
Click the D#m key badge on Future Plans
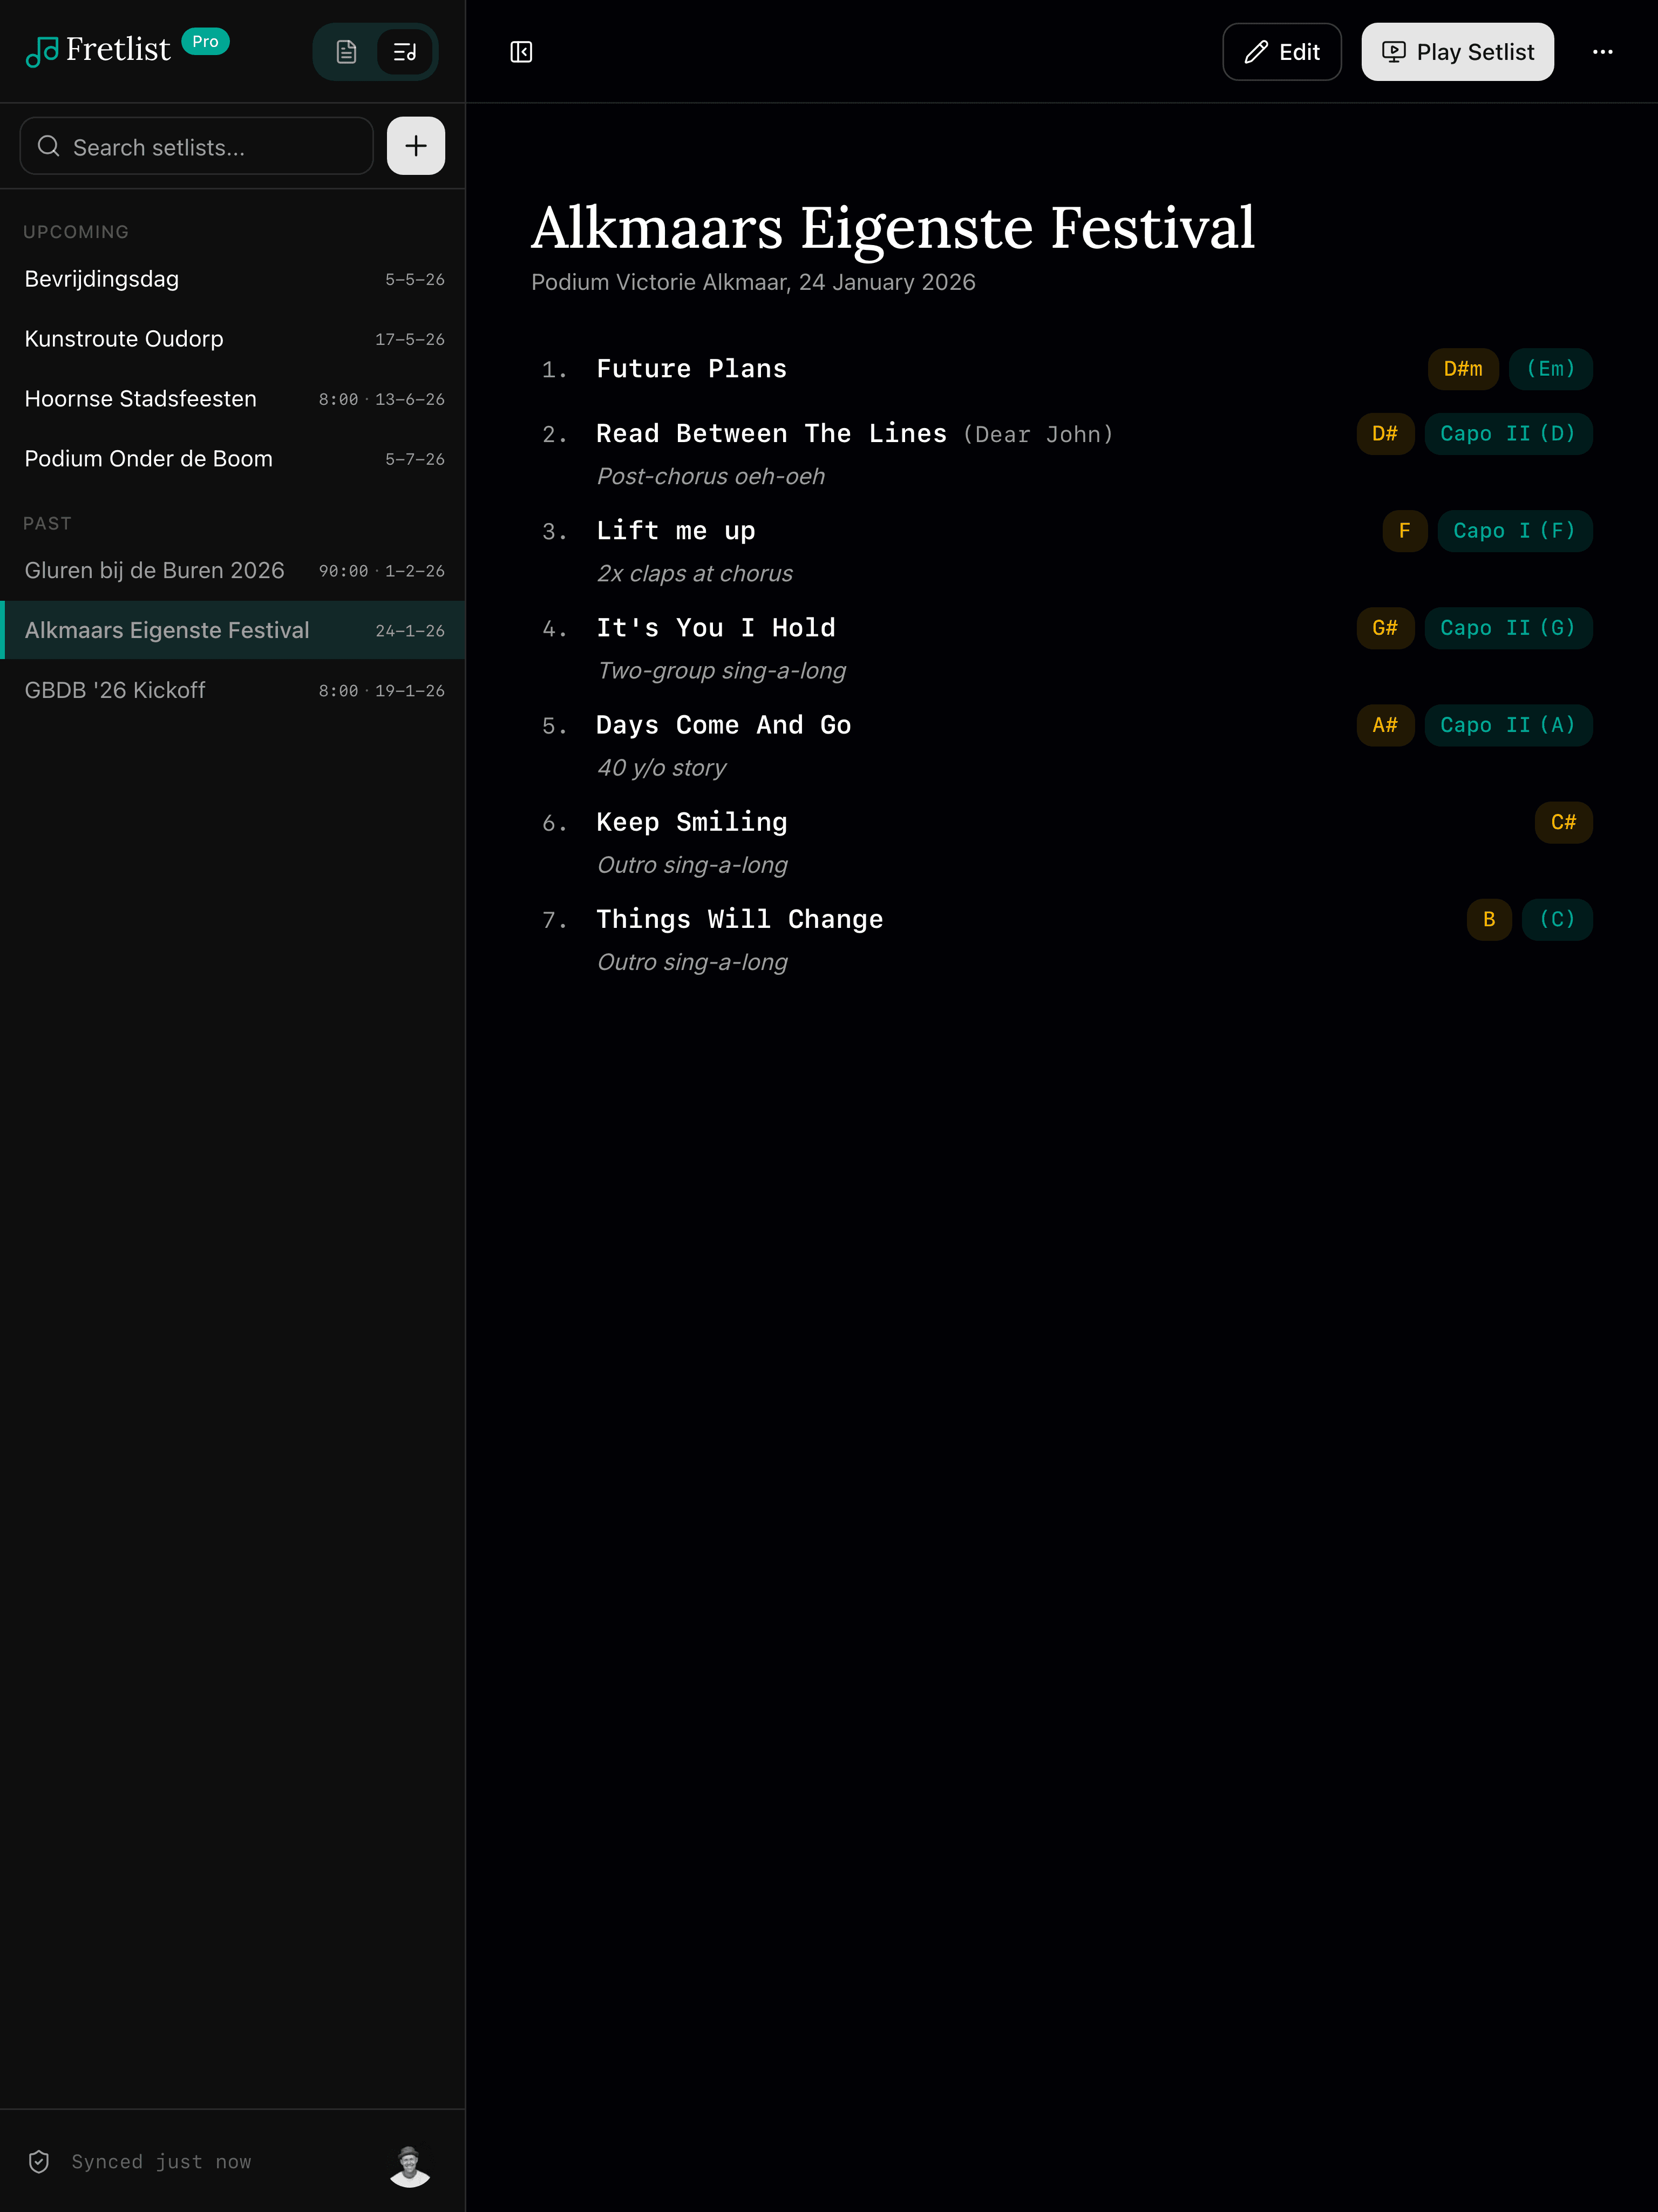(1462, 369)
